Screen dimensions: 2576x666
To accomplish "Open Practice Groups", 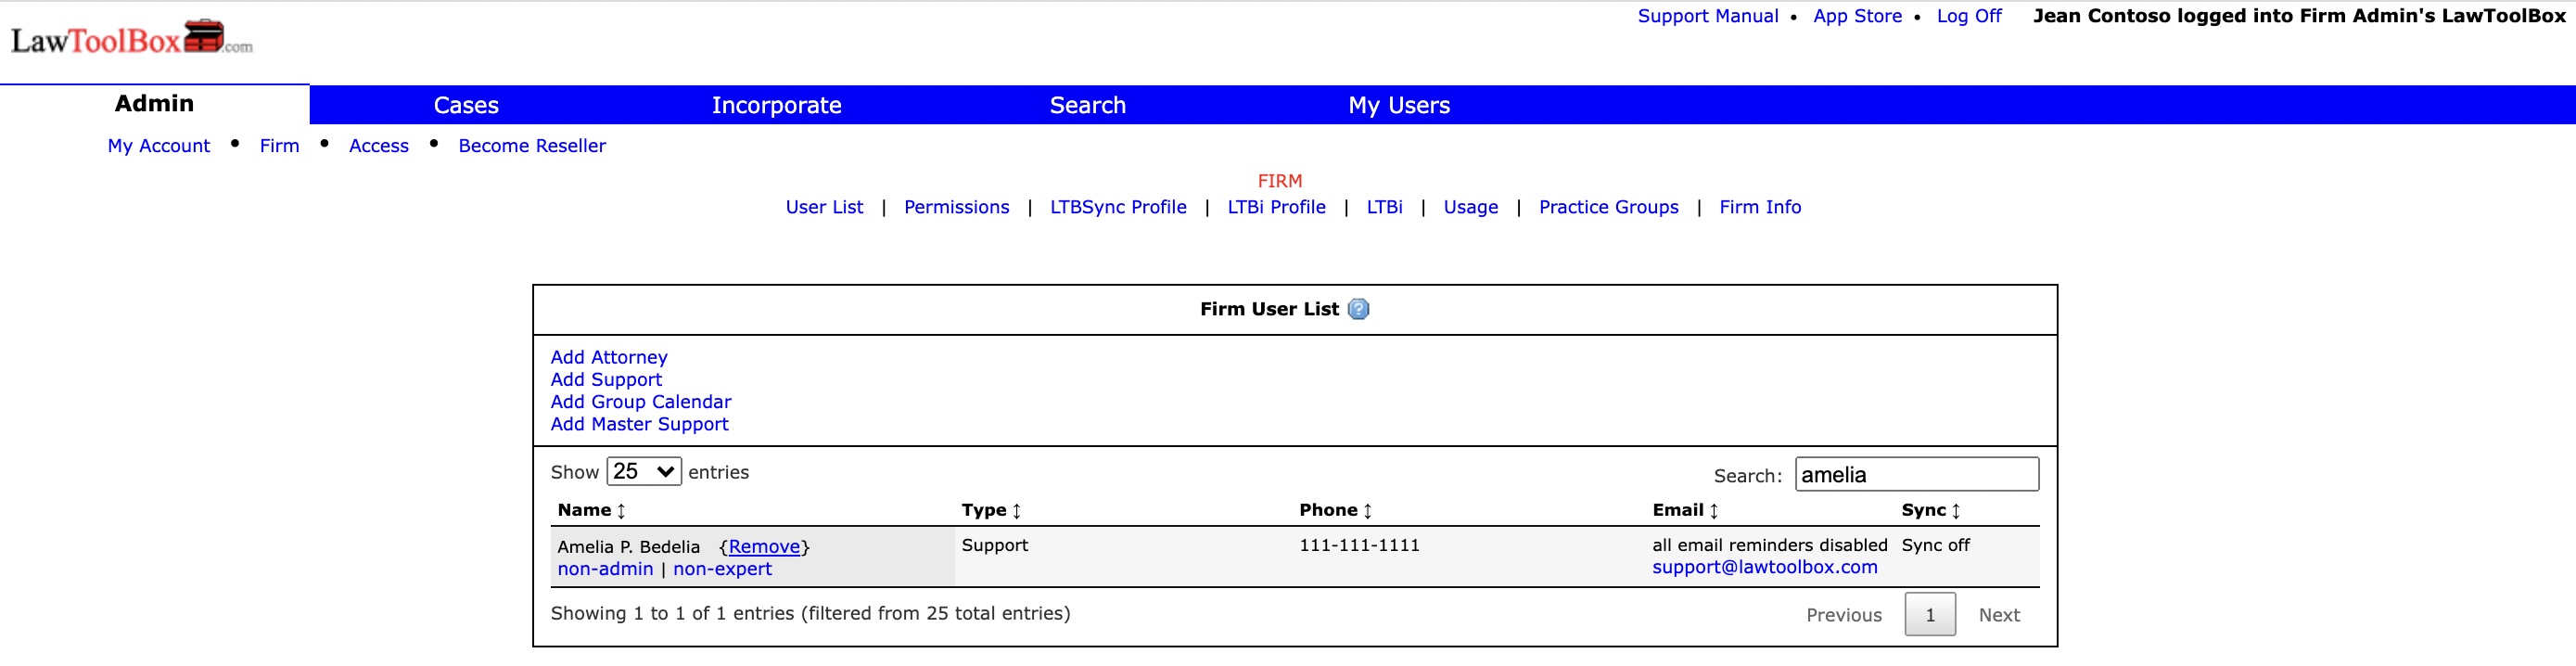I will click(x=1608, y=207).
